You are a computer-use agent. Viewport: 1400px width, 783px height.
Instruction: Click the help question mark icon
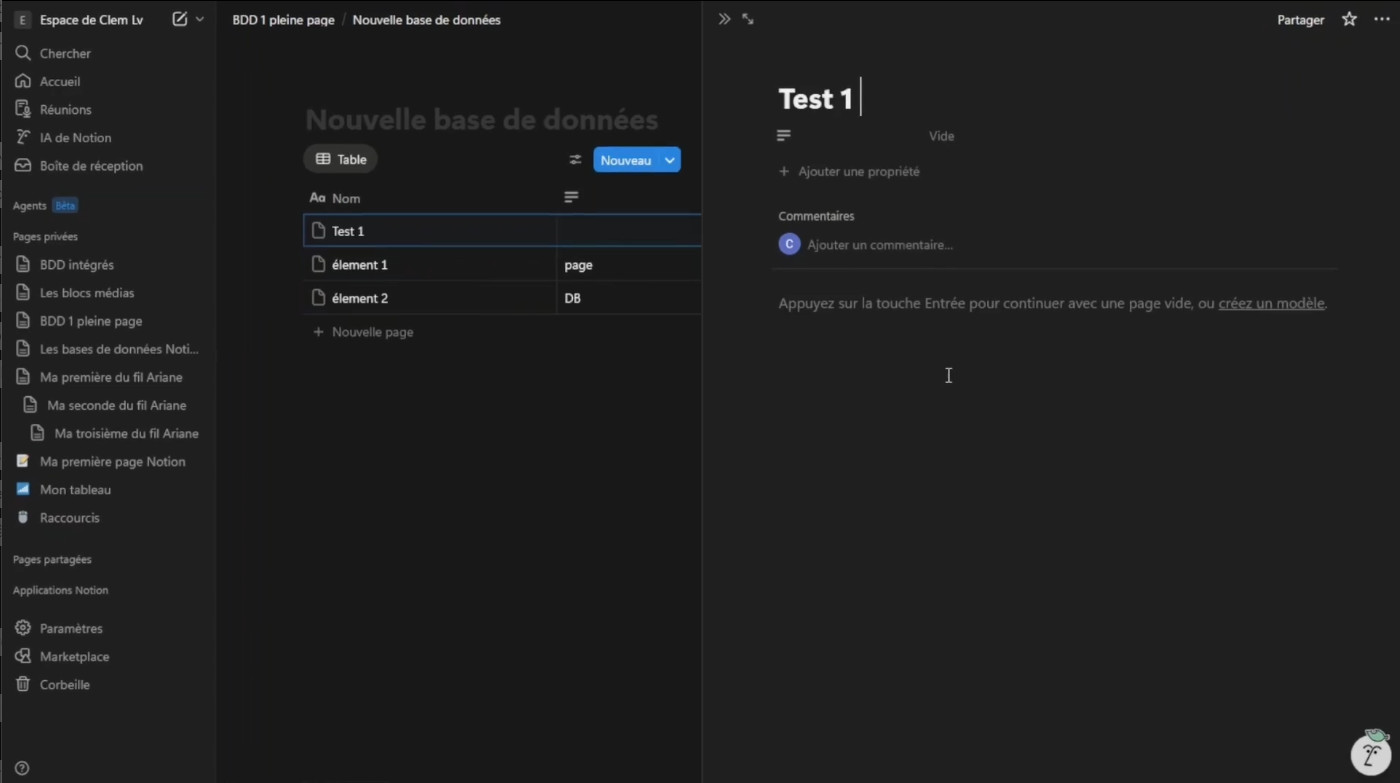point(22,768)
